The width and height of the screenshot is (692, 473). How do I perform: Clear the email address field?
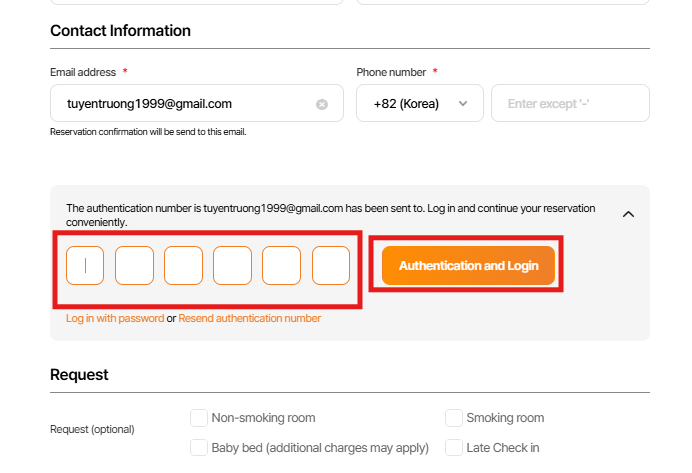[322, 104]
